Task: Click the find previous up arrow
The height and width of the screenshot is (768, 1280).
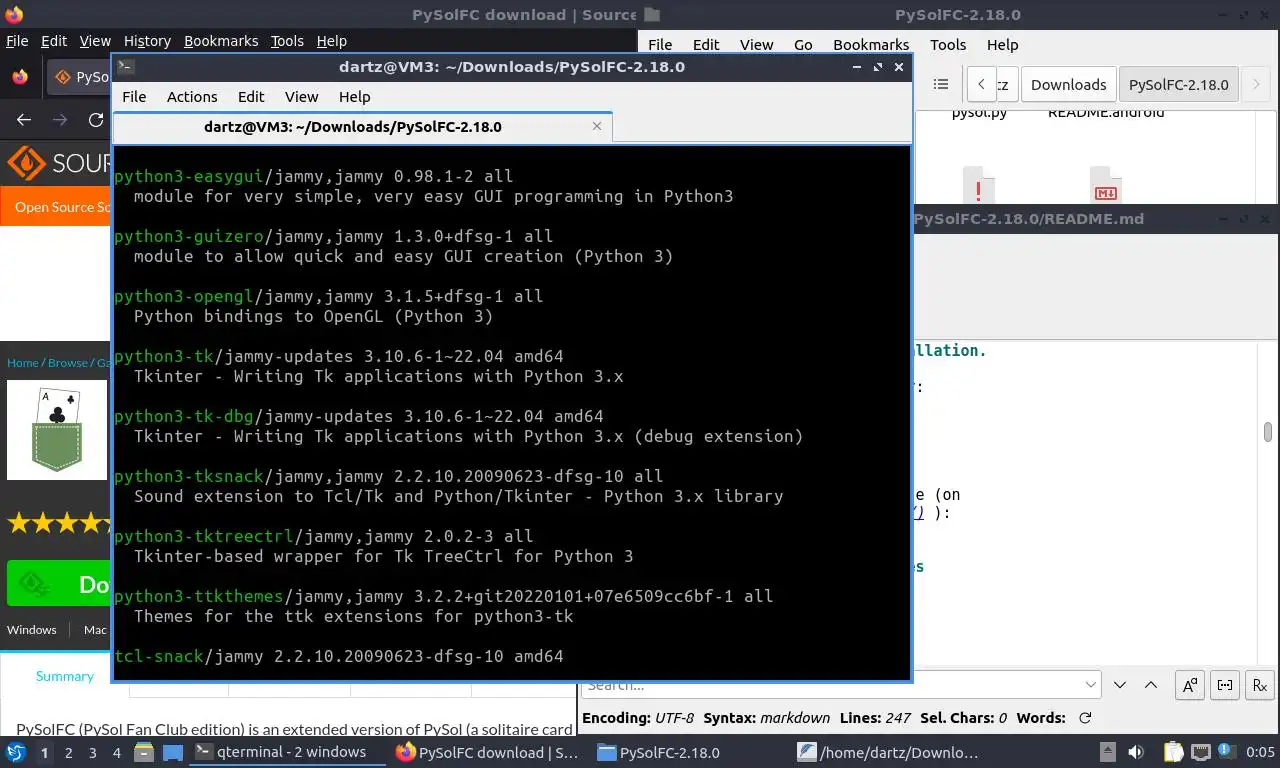Action: click(x=1151, y=685)
